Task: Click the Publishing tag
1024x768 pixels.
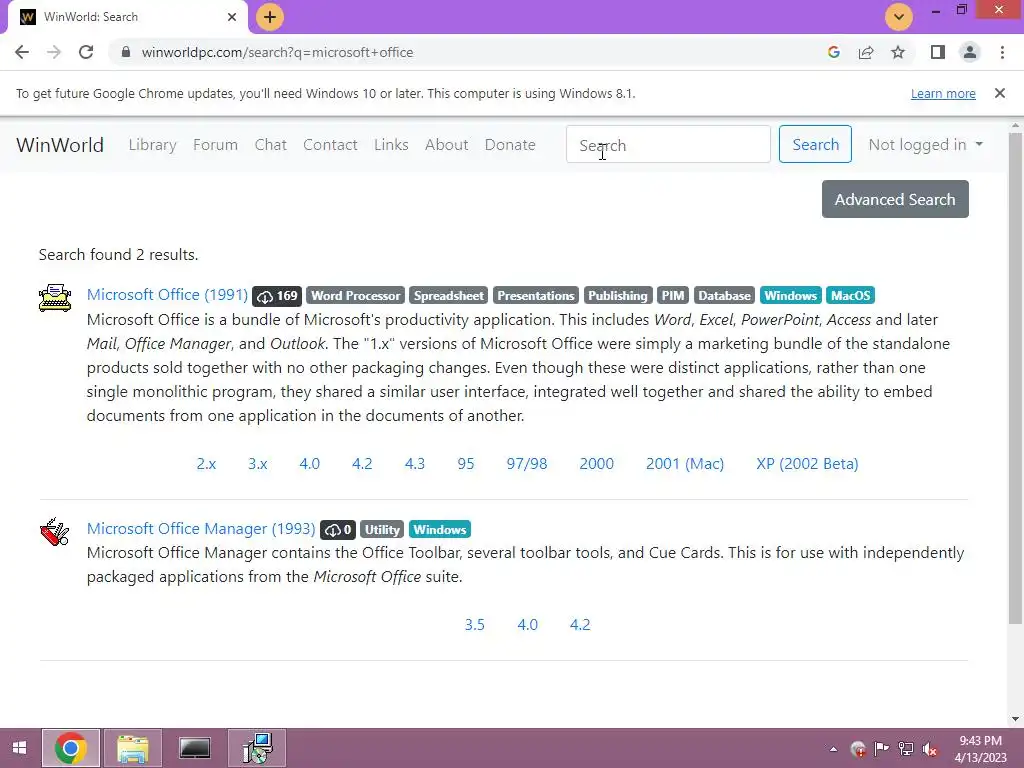Action: pyautogui.click(x=618, y=296)
